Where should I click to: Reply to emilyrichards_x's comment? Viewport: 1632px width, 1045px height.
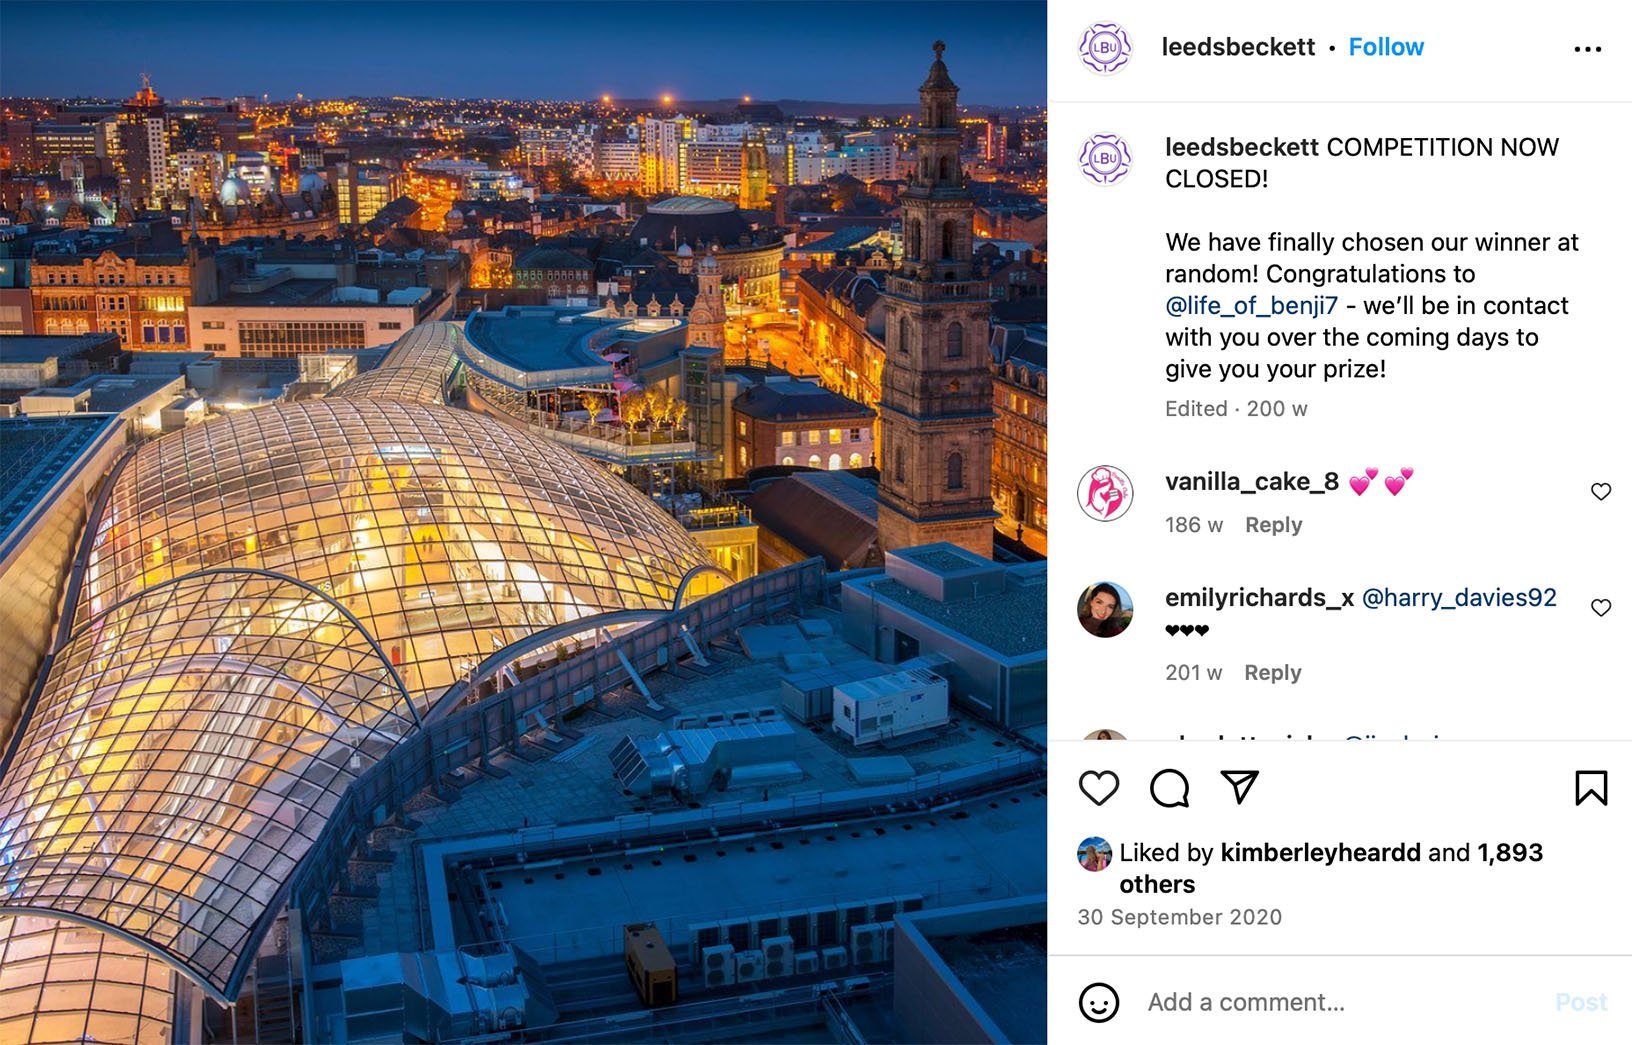1272,673
